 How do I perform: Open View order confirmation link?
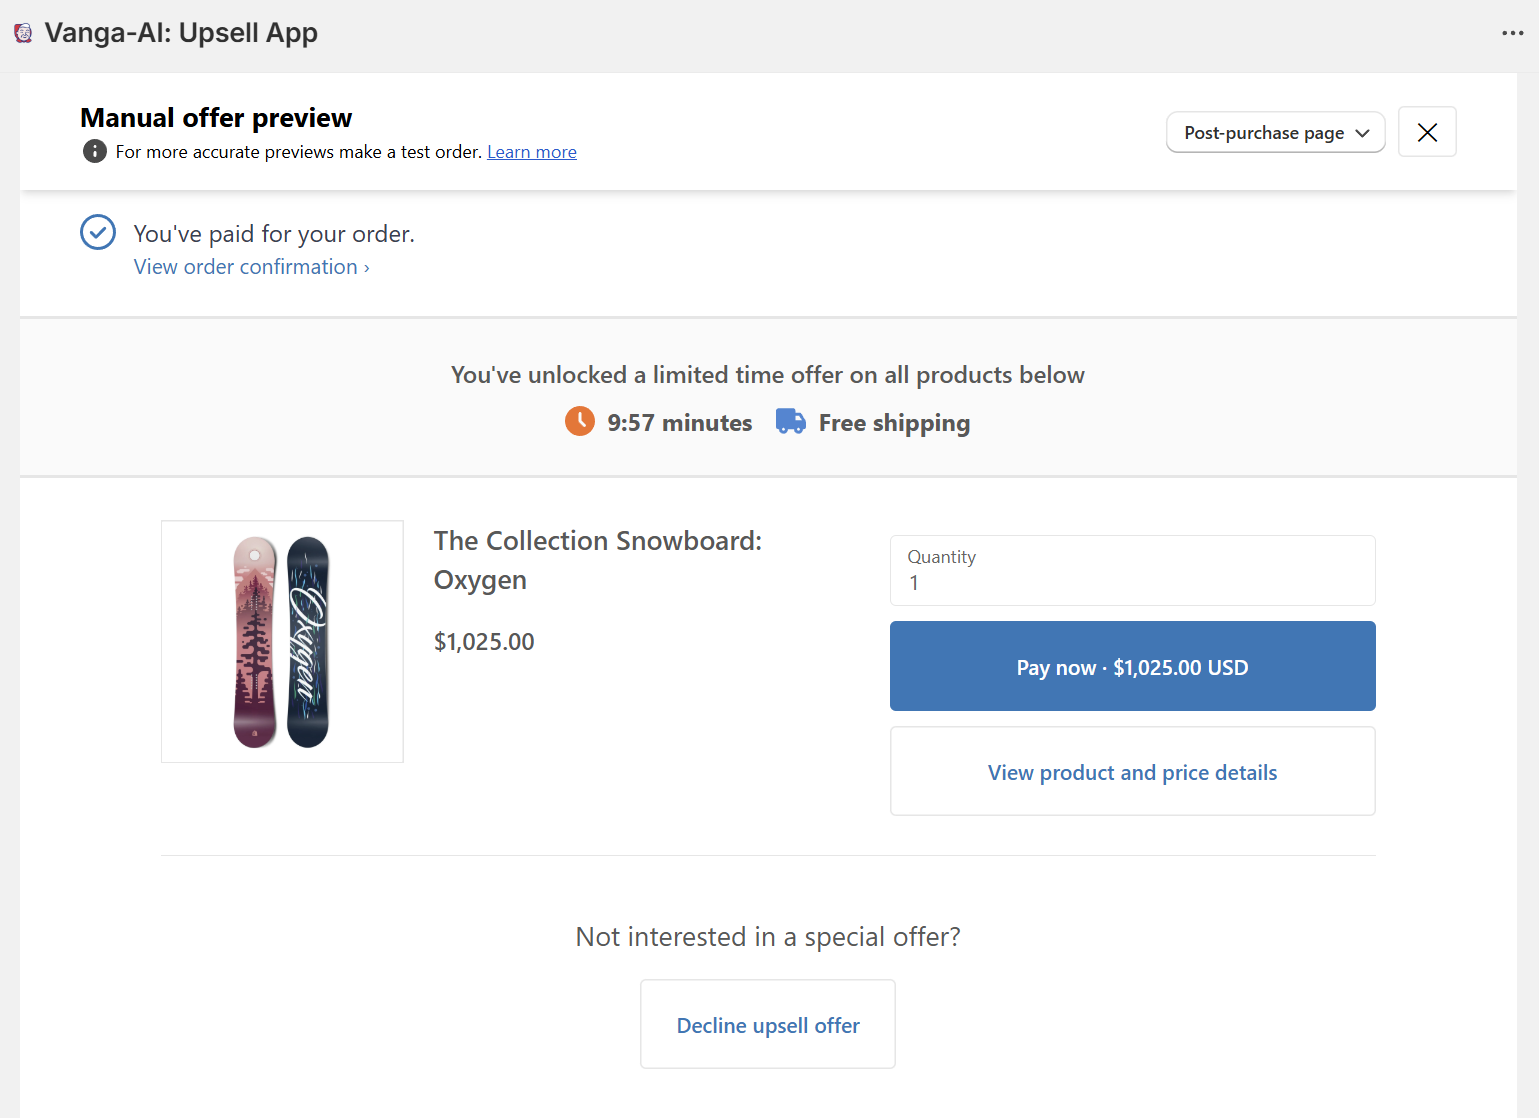(252, 267)
